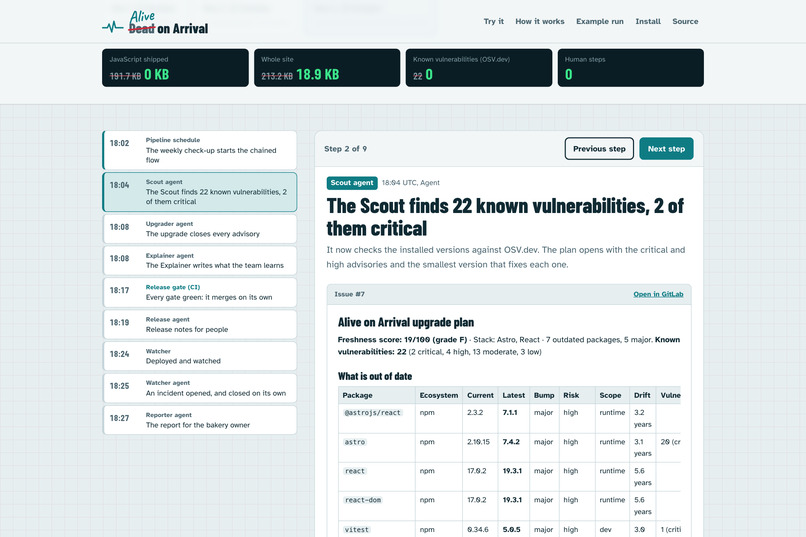Image resolution: width=806 pixels, height=537 pixels.
Task: Click the JavaScript shipped 0 KB card
Action: click(175, 68)
